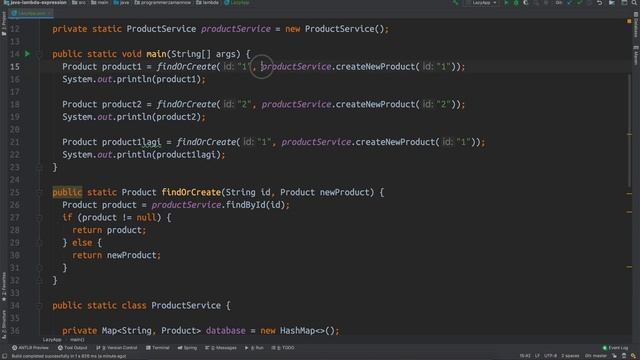The width and height of the screenshot is (640, 360).
Task: Click 'product1lagi' variable on line 21
Action: [x=131, y=142]
